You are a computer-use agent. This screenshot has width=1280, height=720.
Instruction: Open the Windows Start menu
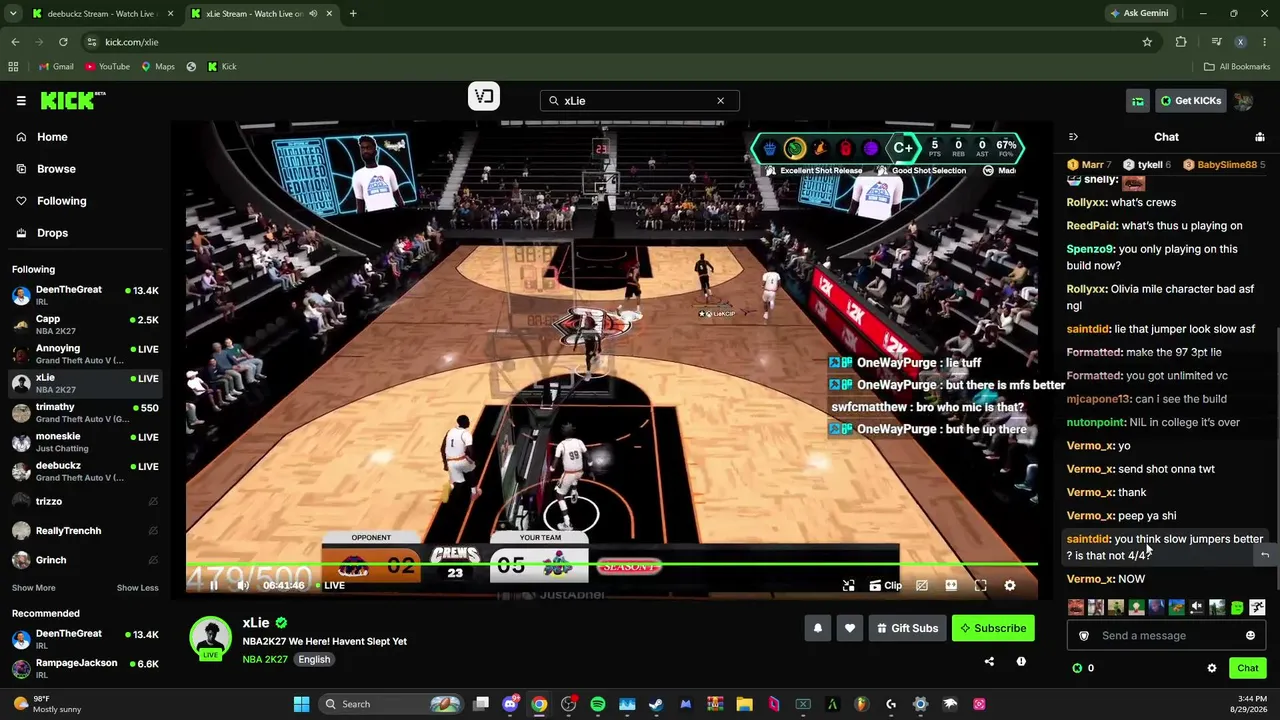point(301,704)
